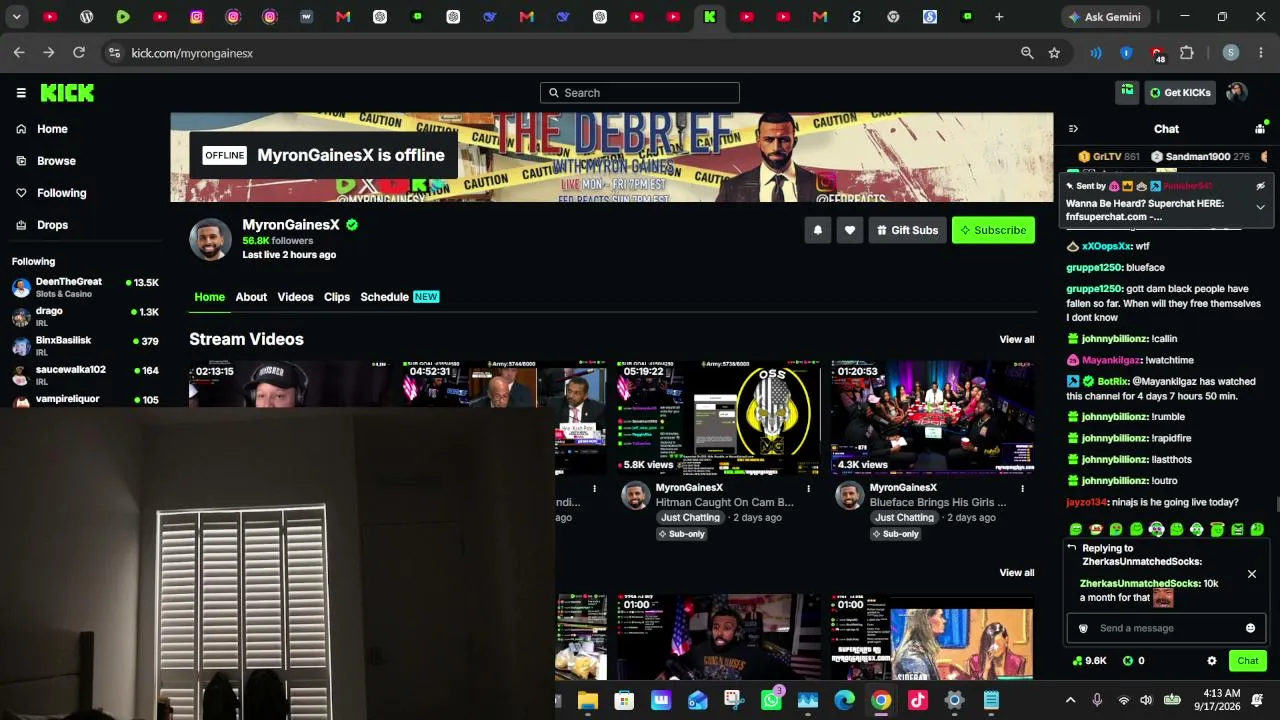
Task: Open the 01:20:53 stream video thumbnail
Action: (x=933, y=417)
